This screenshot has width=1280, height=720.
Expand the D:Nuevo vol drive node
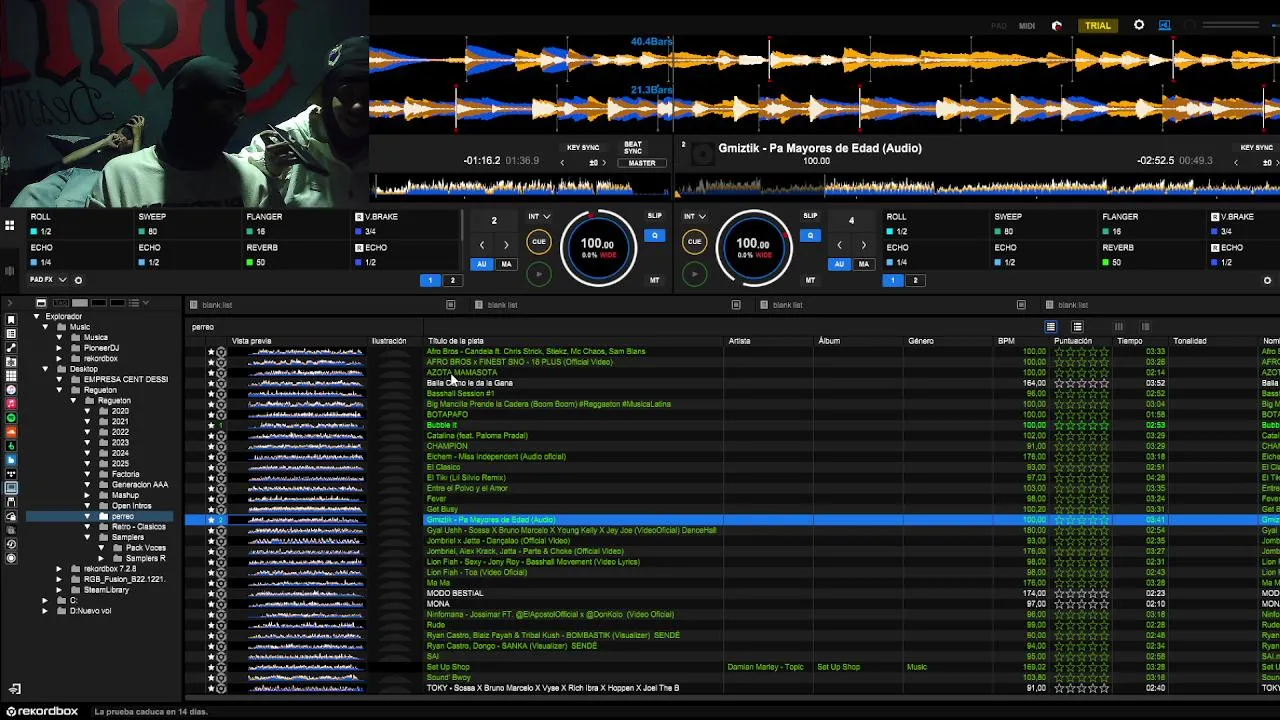tap(45, 611)
